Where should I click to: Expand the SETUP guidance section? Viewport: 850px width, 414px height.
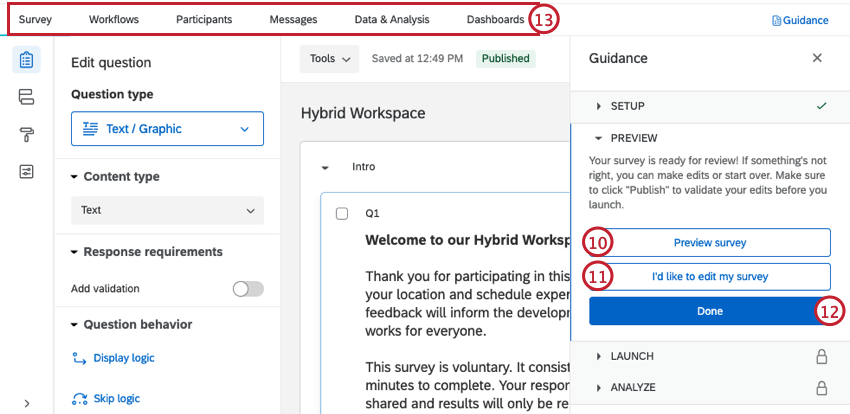click(x=600, y=106)
